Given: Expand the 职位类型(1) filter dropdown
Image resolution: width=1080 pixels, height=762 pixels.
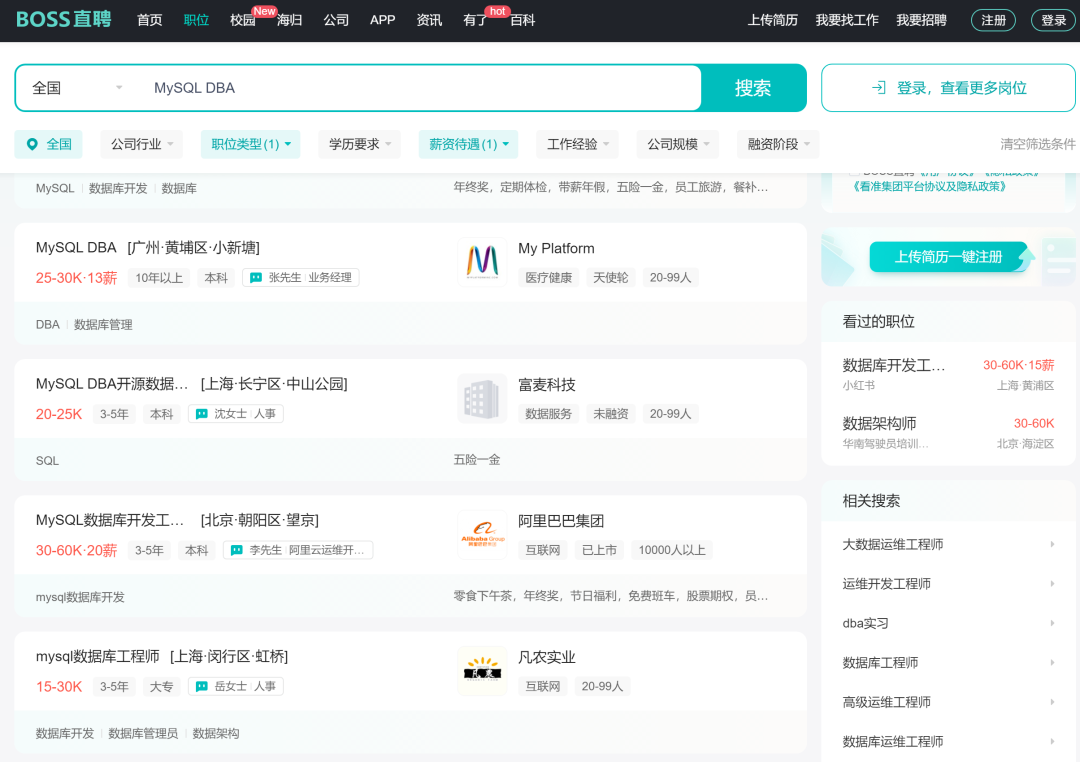Looking at the screenshot, I should (x=251, y=144).
